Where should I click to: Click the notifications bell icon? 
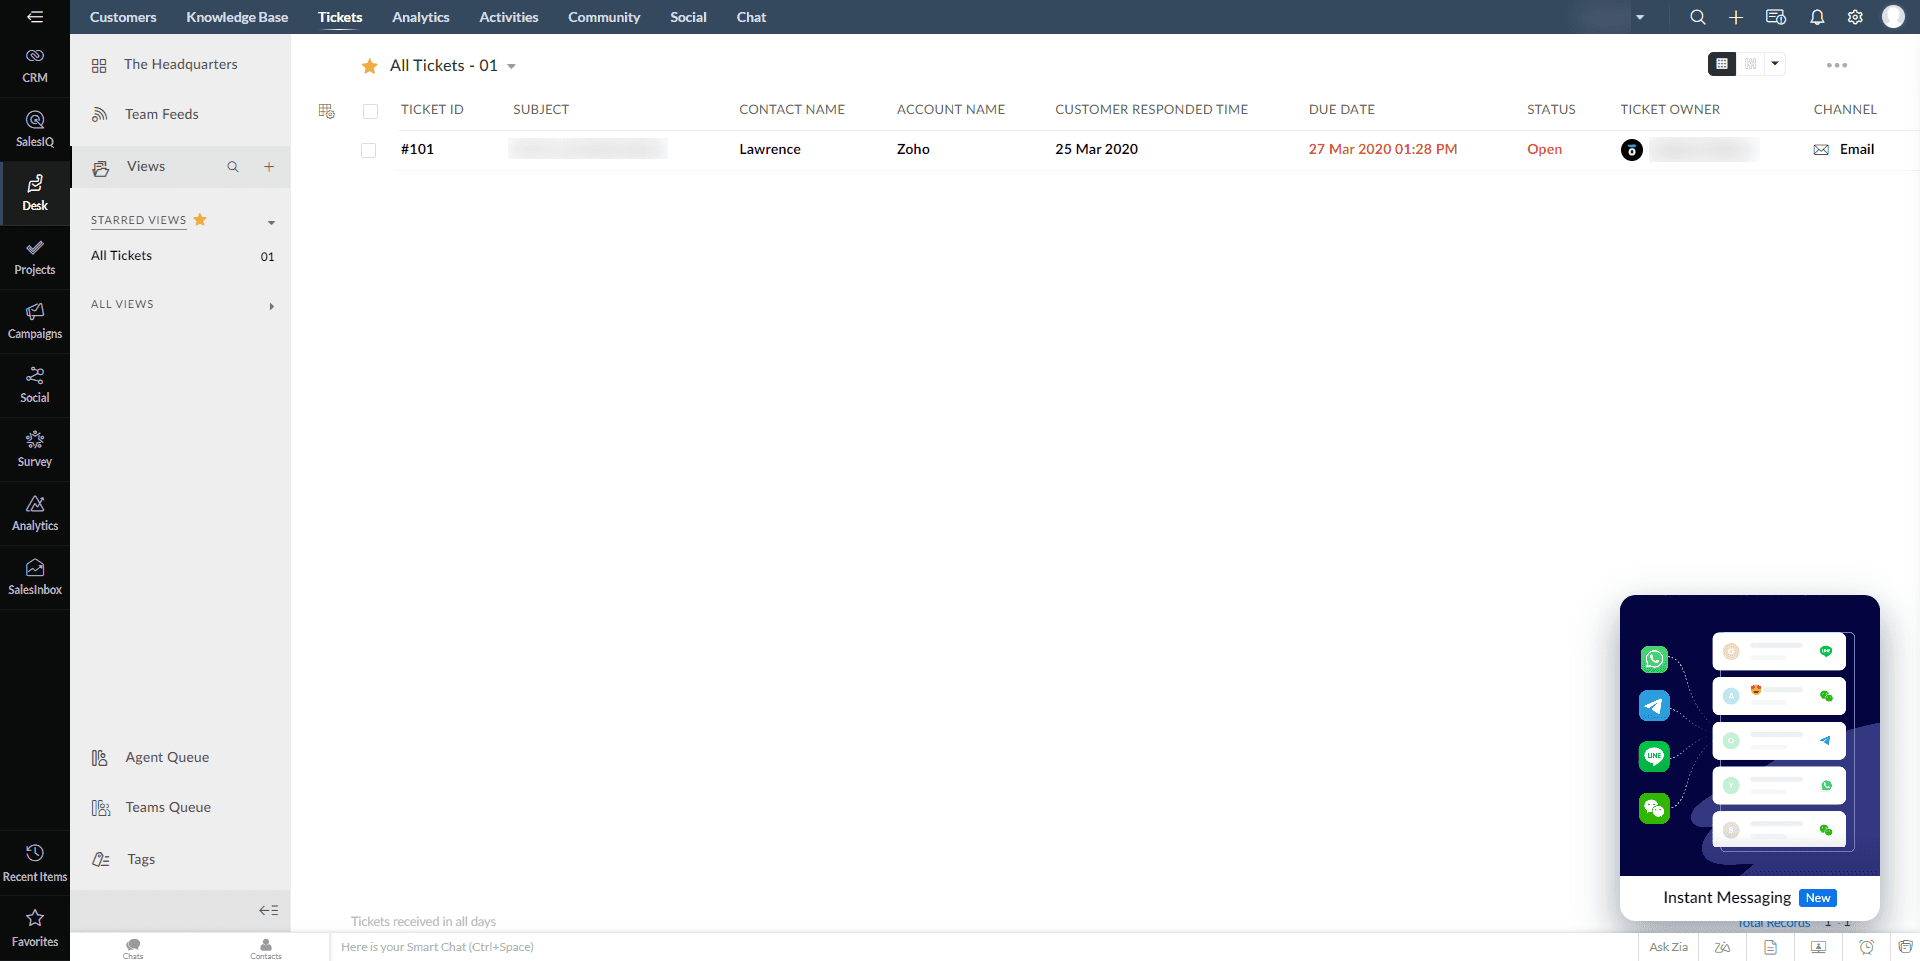[x=1817, y=17]
